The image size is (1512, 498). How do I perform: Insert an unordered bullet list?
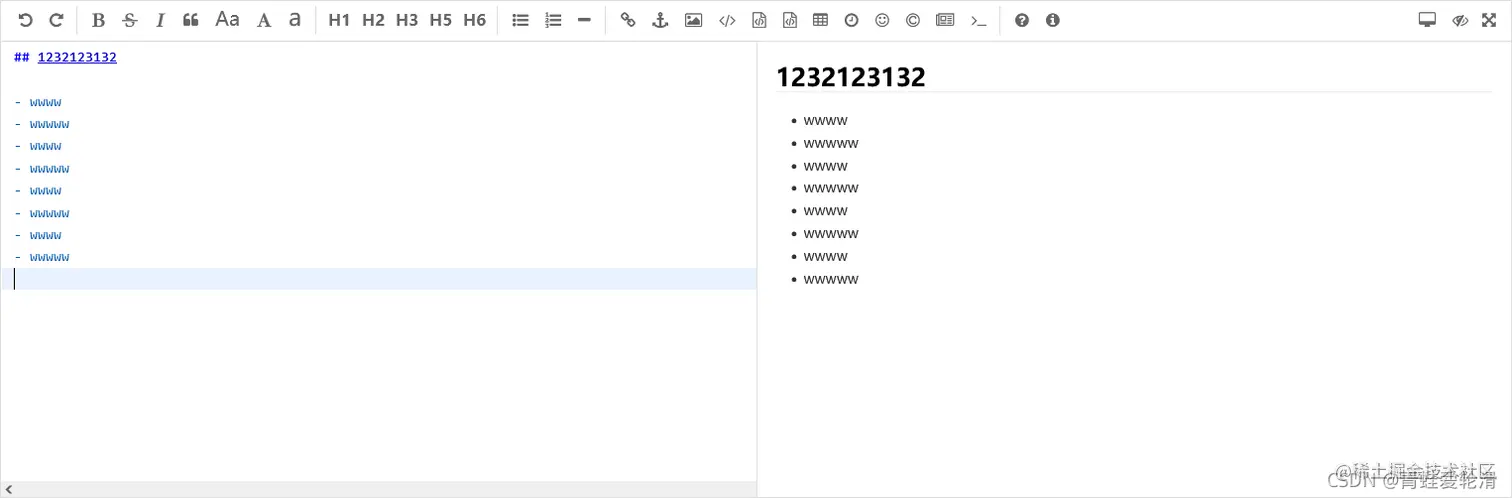pos(520,20)
